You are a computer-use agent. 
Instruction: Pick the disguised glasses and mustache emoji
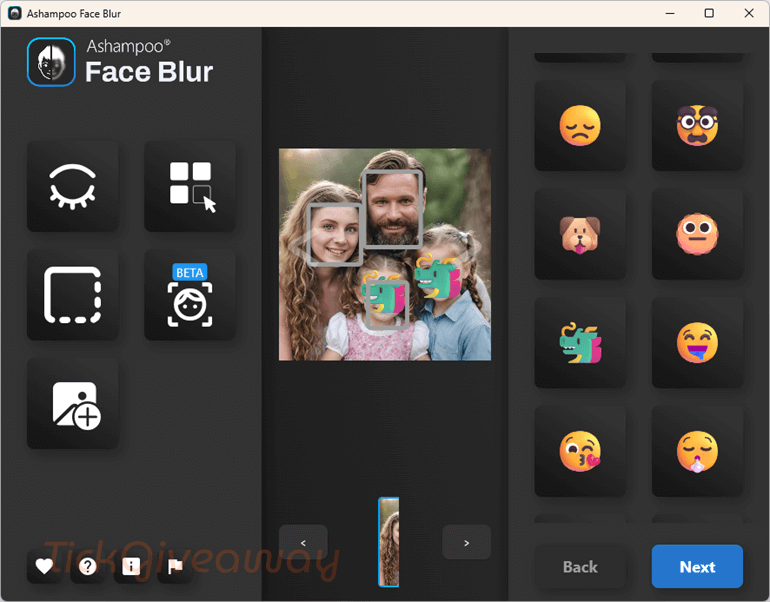click(697, 126)
